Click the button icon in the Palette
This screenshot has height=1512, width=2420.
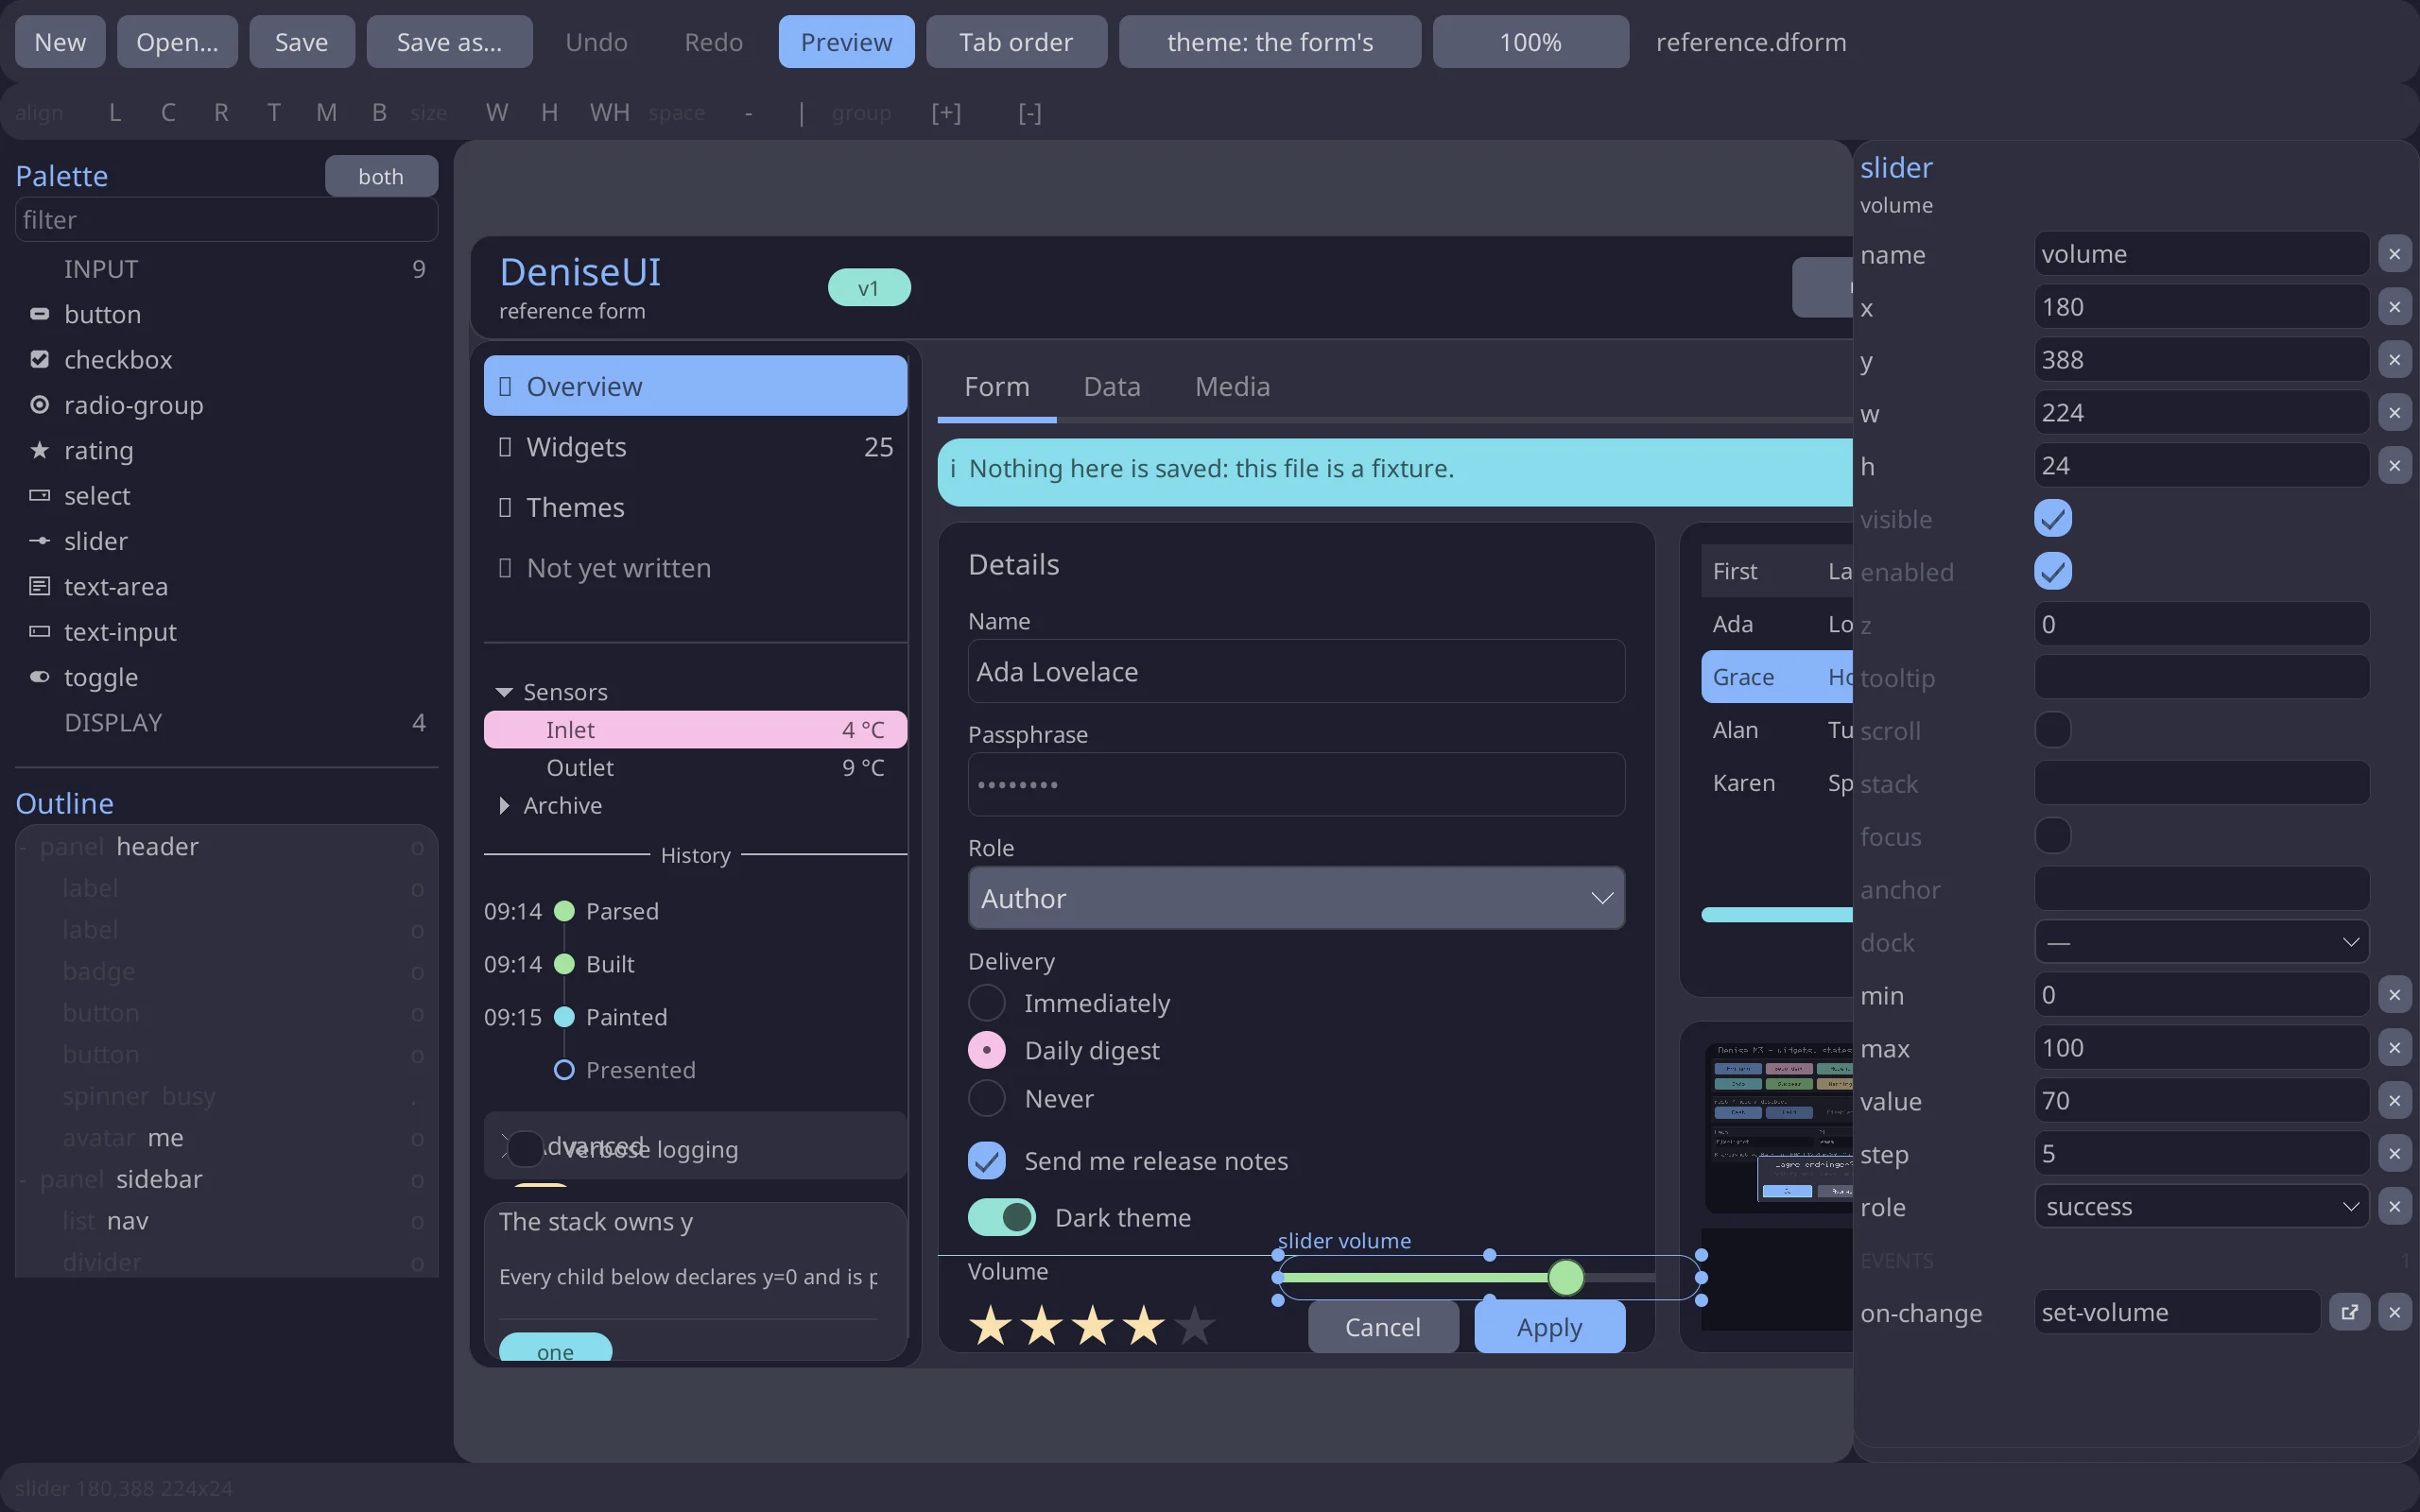click(x=39, y=314)
